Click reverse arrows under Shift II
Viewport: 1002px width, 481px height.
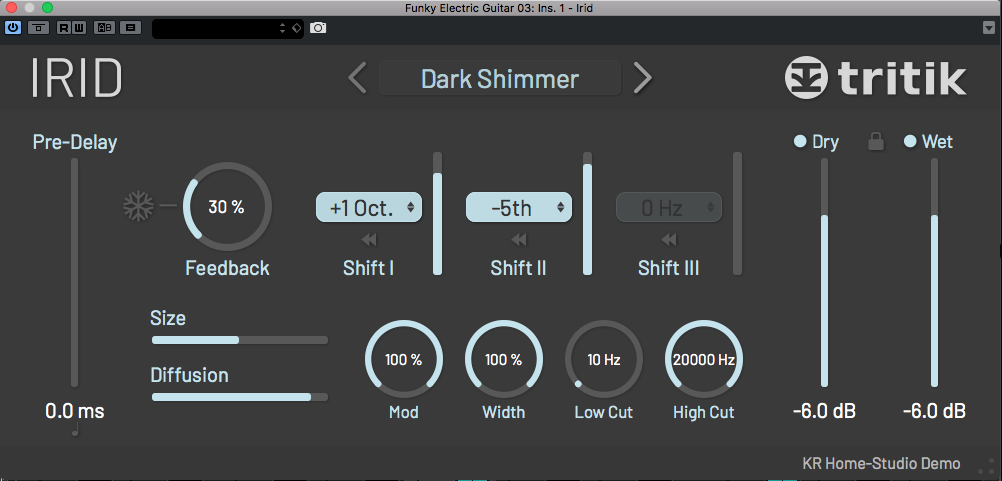(x=518, y=239)
